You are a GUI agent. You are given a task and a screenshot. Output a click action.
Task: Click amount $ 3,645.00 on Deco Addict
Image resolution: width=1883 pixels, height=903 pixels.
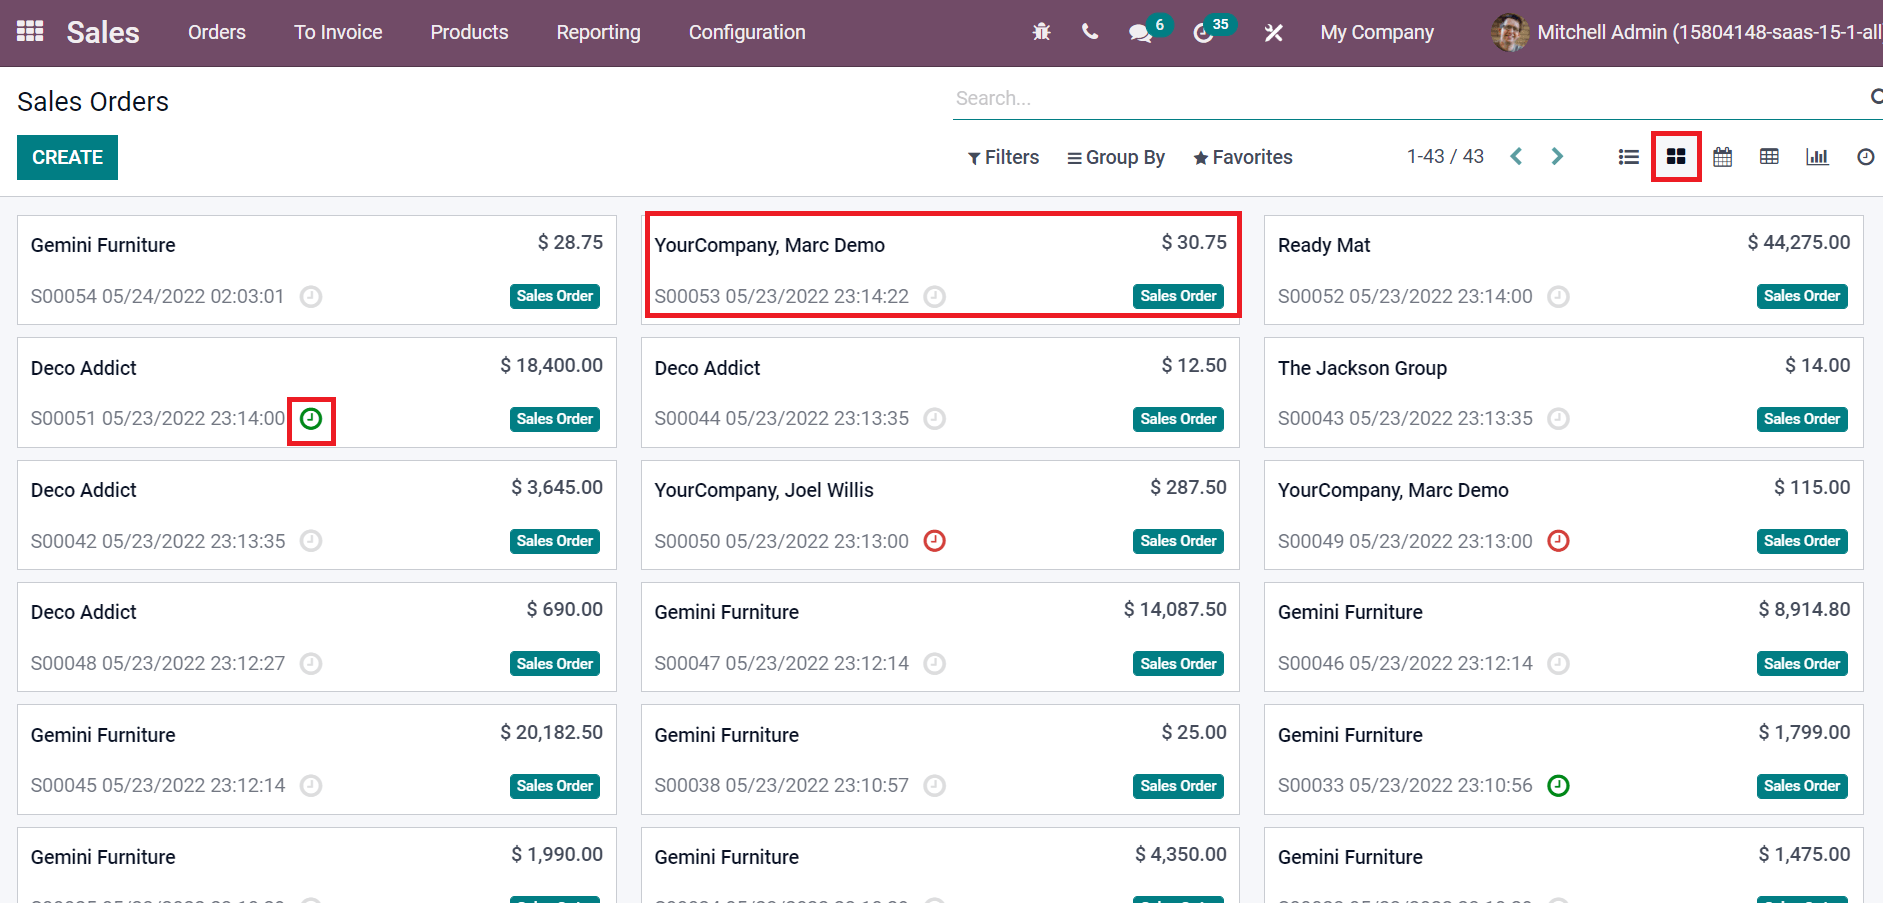pyautogui.click(x=557, y=487)
